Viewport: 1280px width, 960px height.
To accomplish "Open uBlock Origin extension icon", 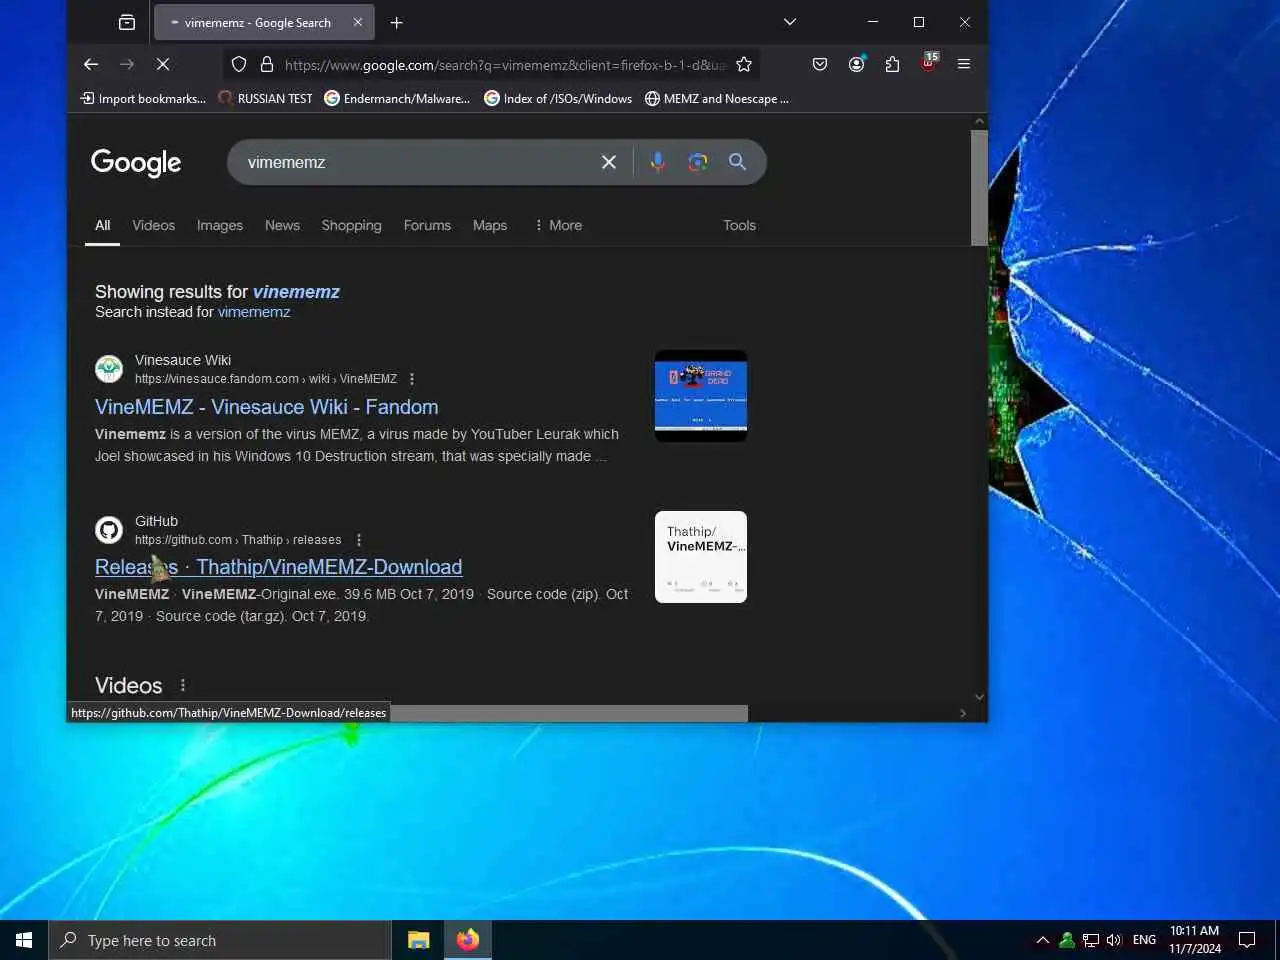I will [x=929, y=63].
